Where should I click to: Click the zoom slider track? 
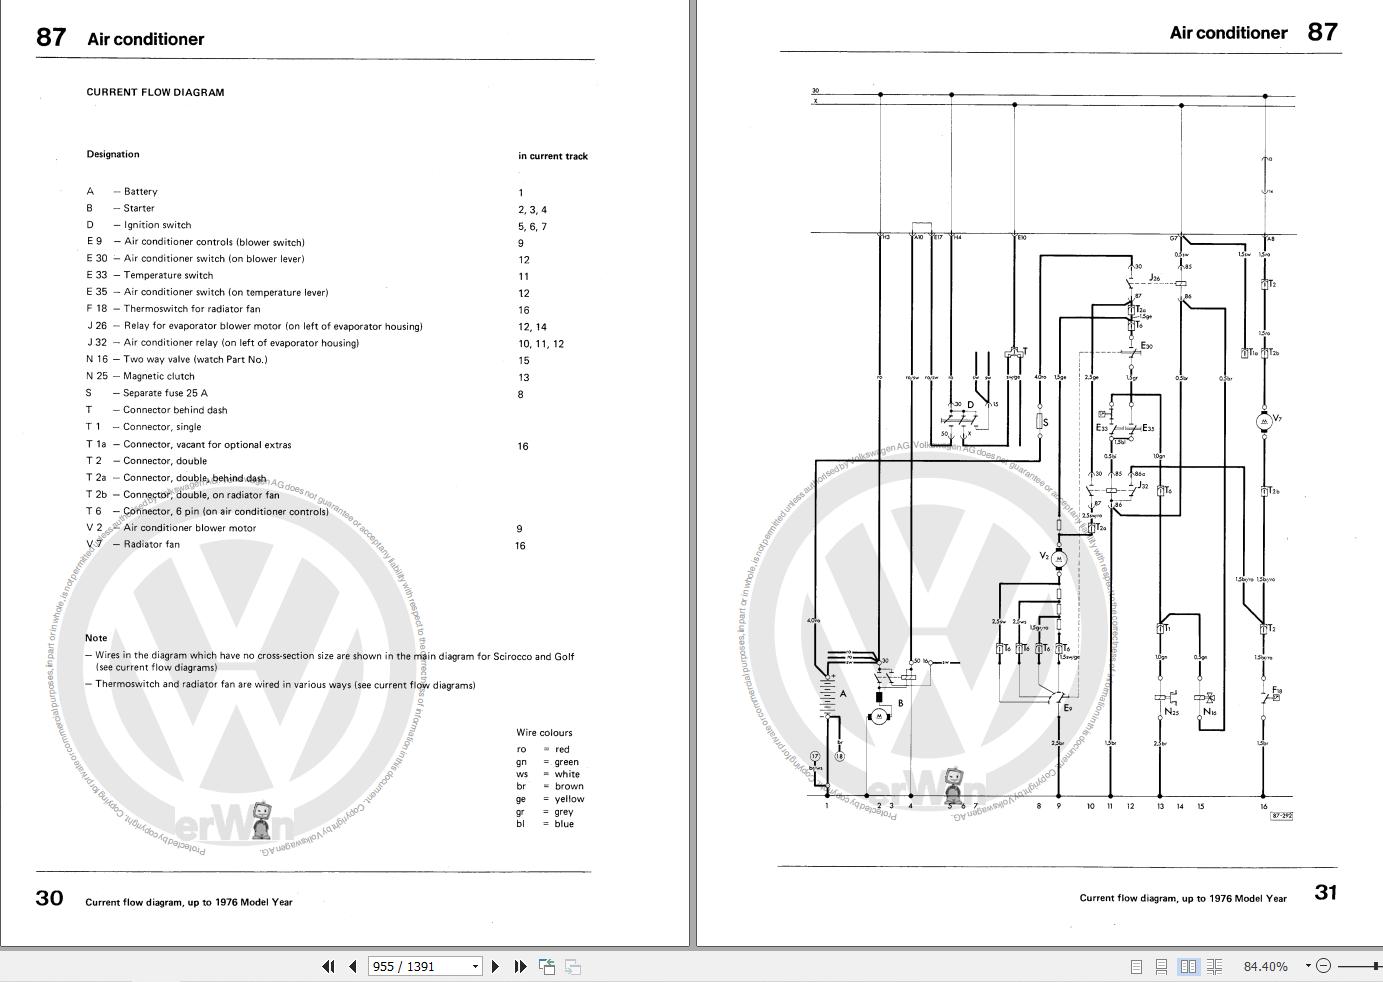(x=1360, y=966)
